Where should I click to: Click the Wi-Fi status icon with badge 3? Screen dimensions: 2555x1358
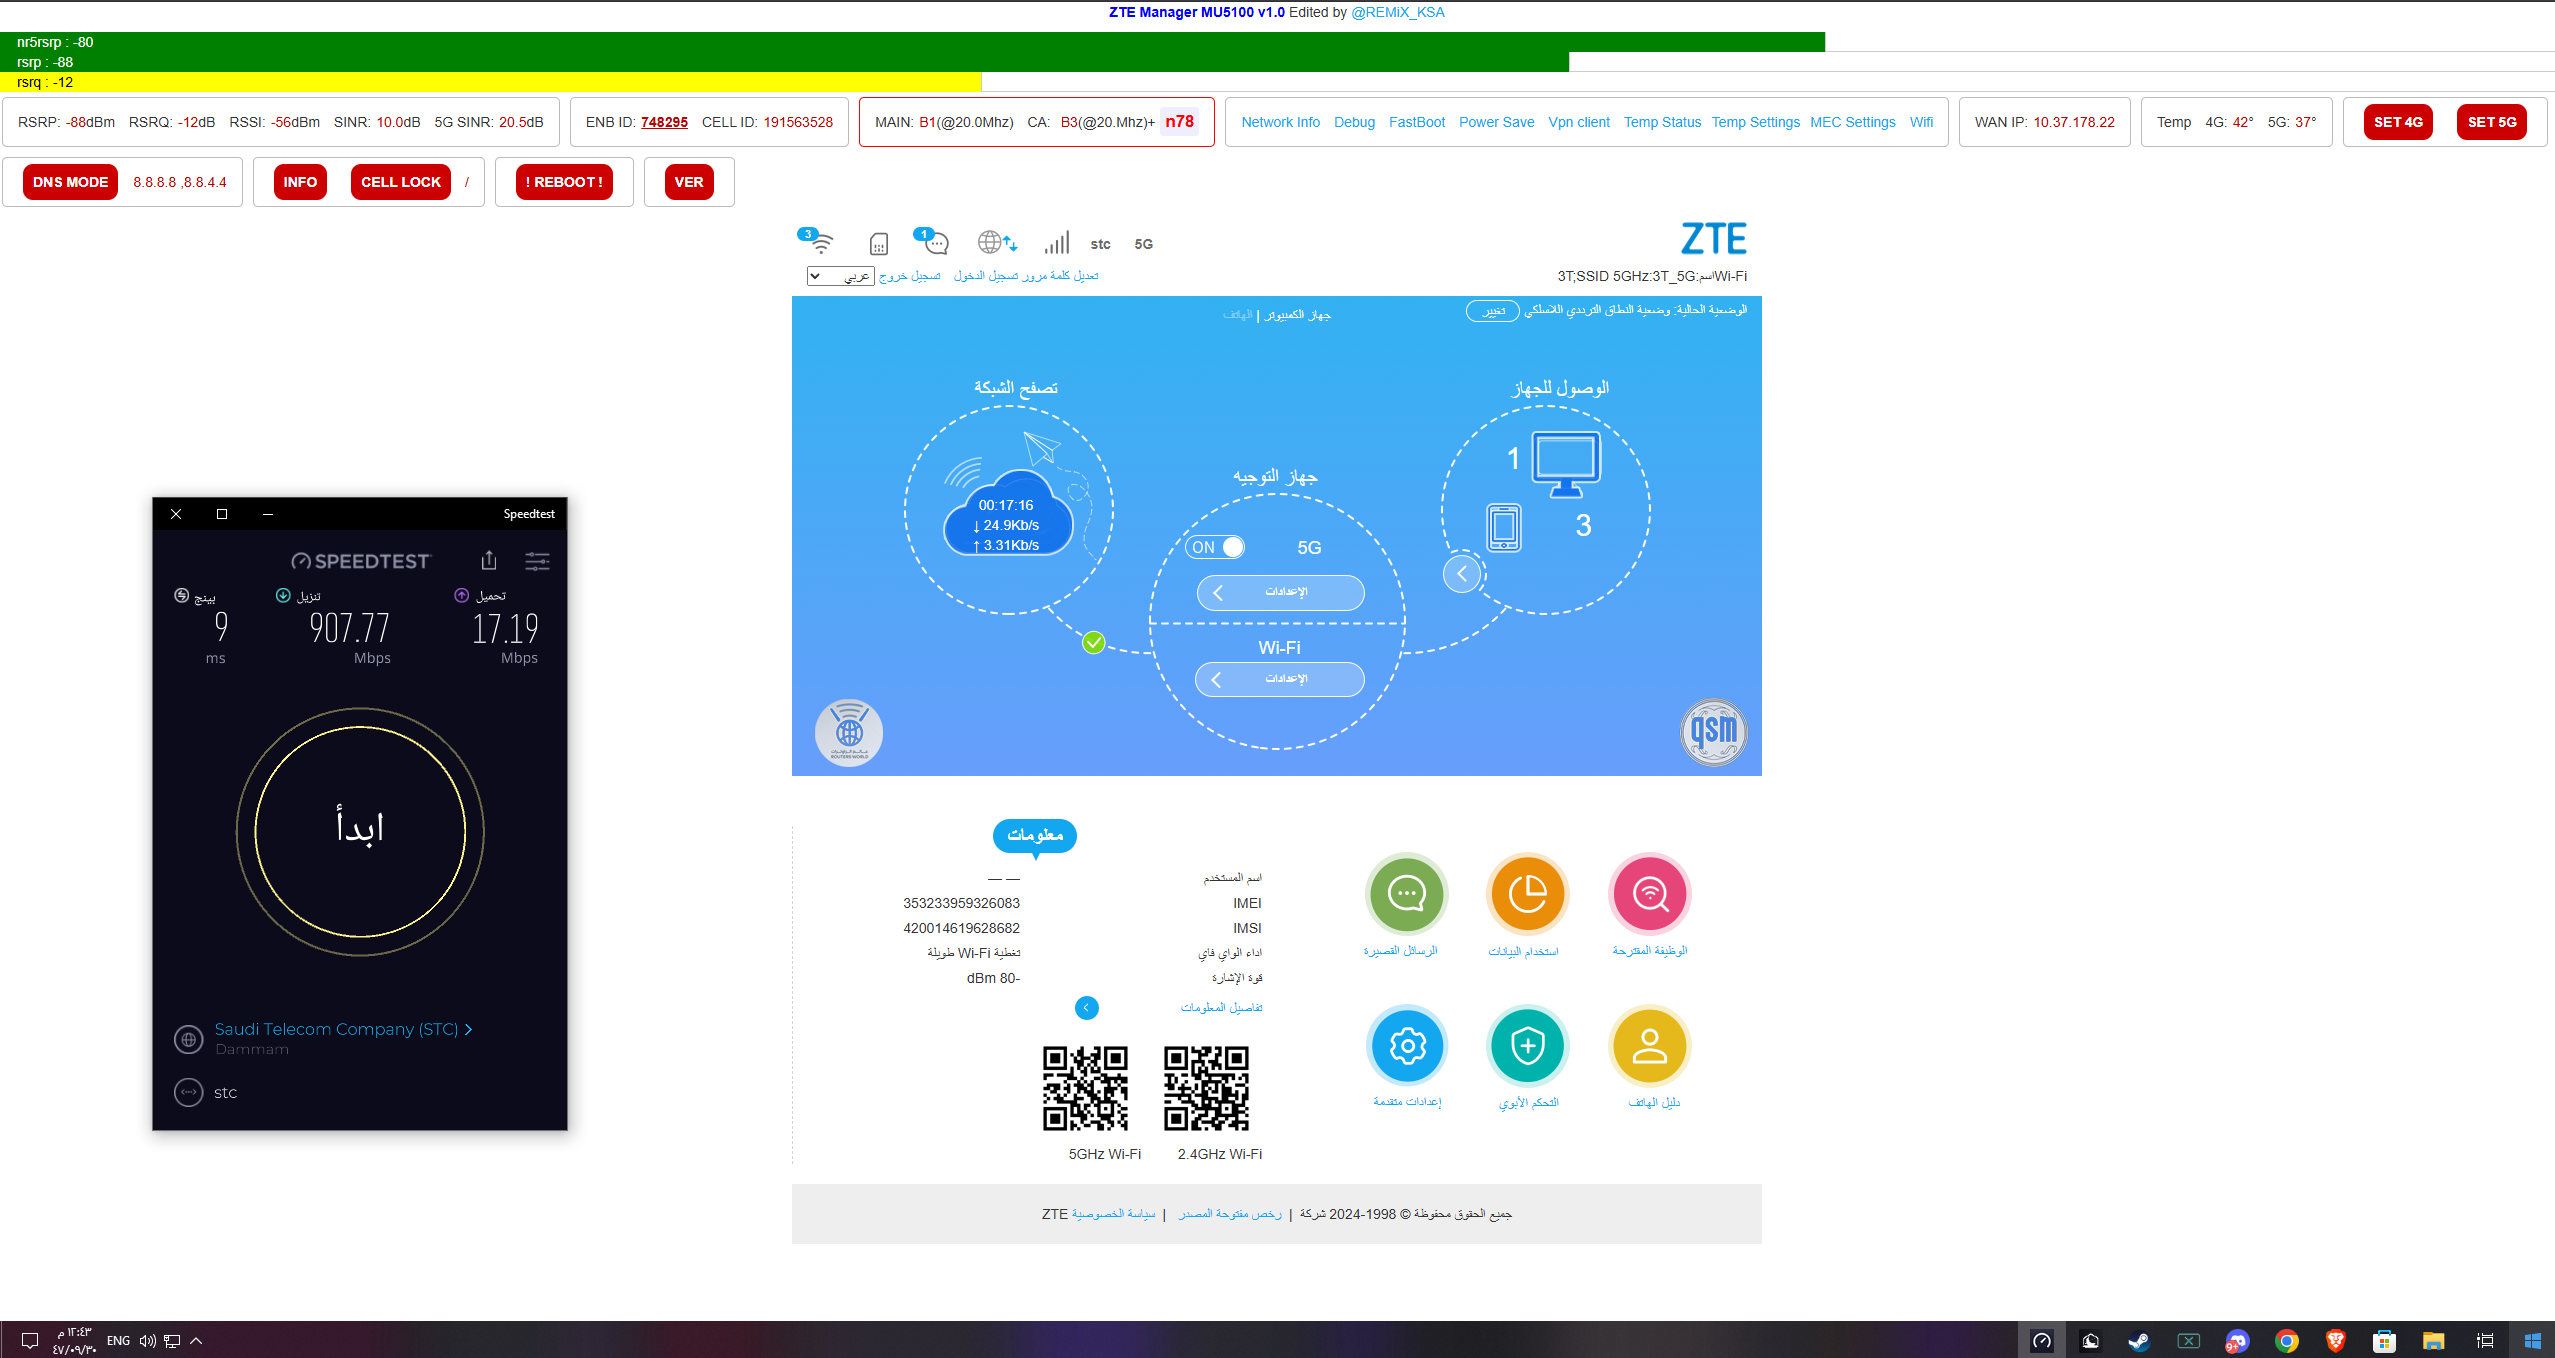coord(820,242)
